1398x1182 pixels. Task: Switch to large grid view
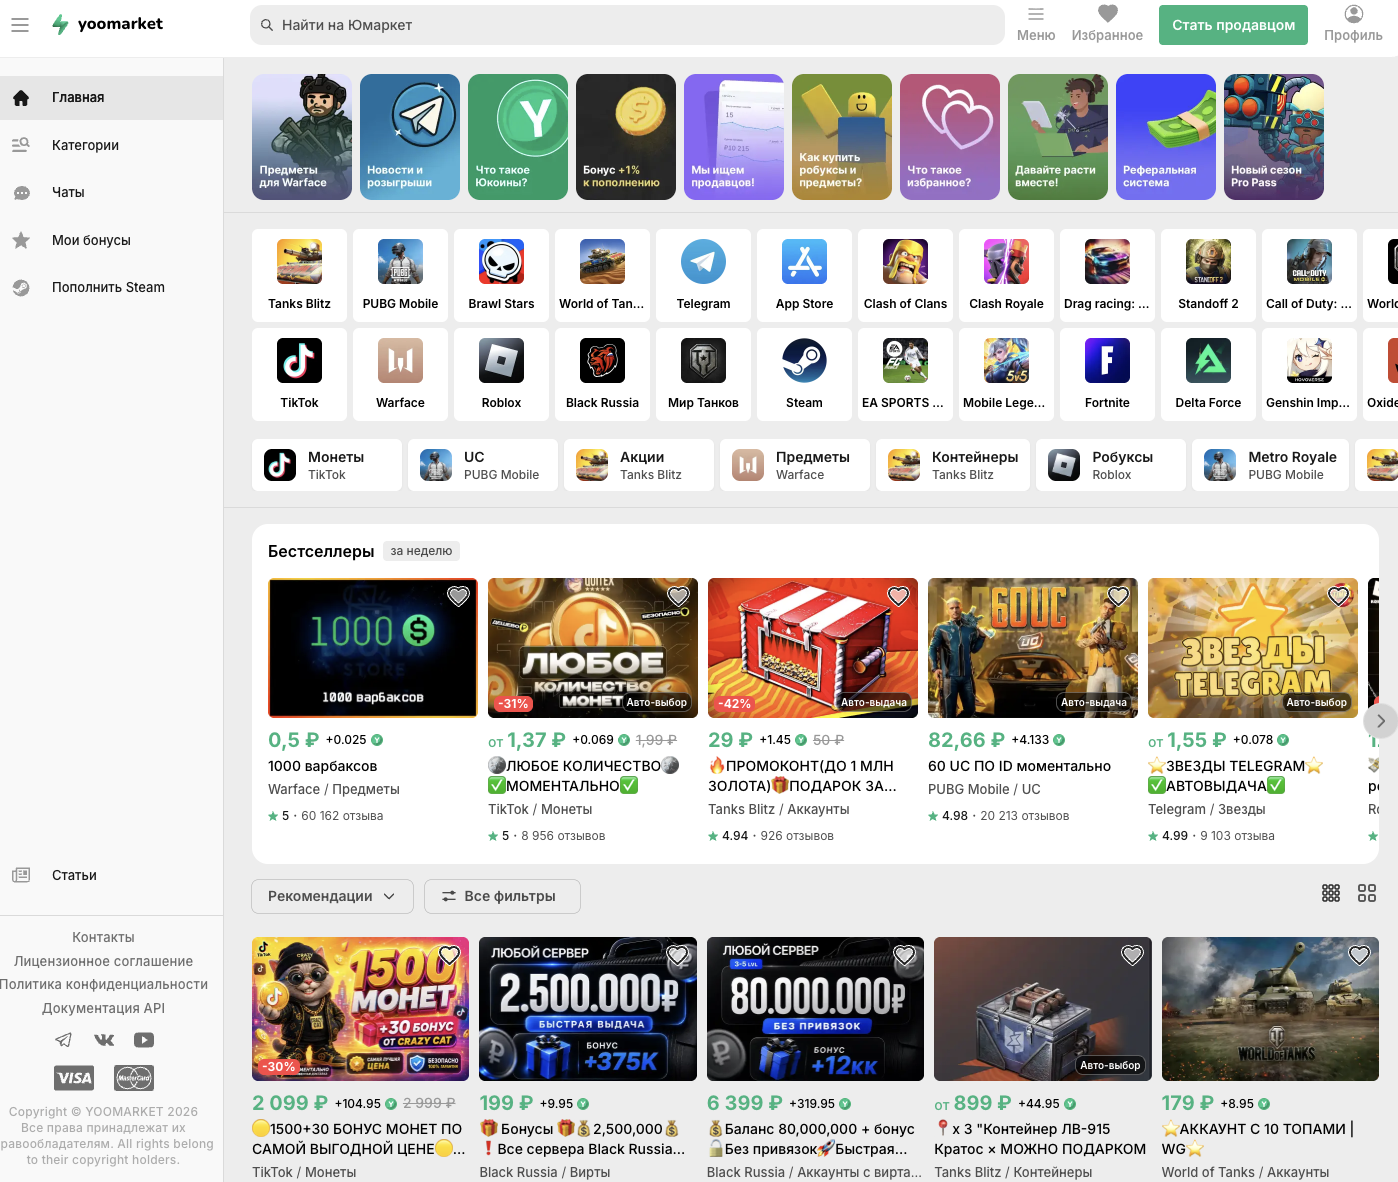(1367, 893)
